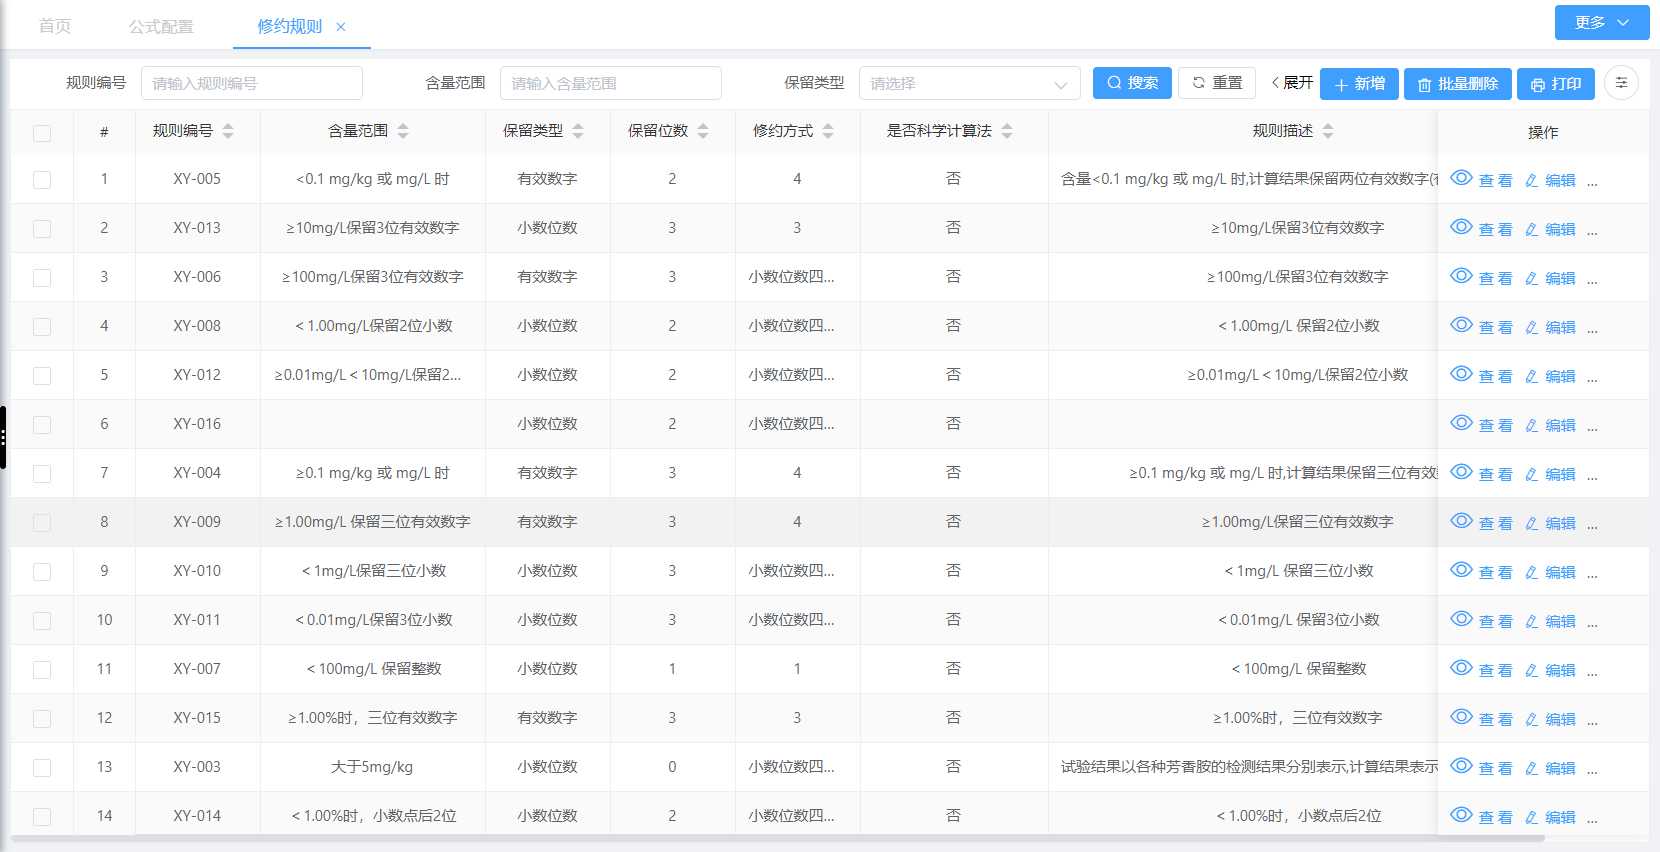Click the pencil edit icon for XY-009
1660x852 pixels.
click(1531, 523)
